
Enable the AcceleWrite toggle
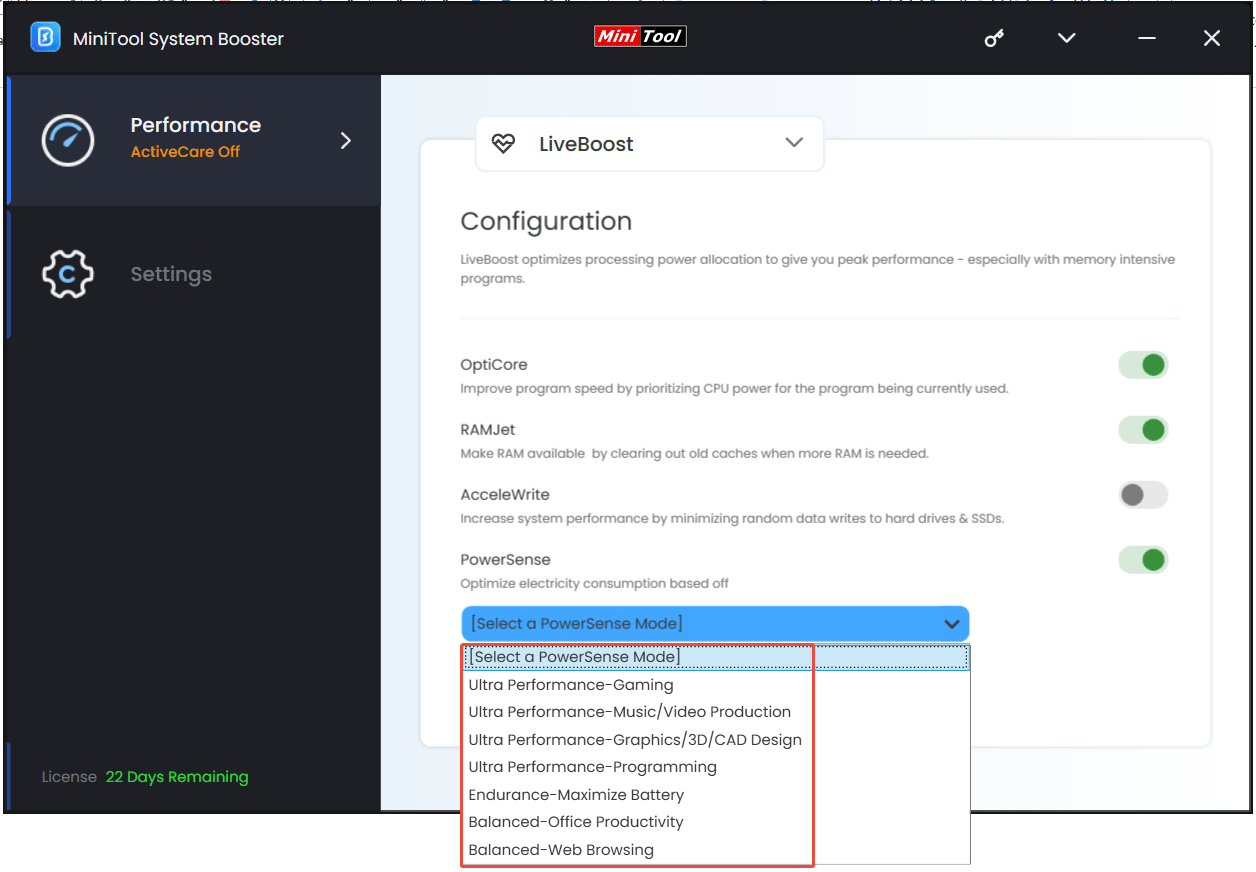click(1143, 495)
